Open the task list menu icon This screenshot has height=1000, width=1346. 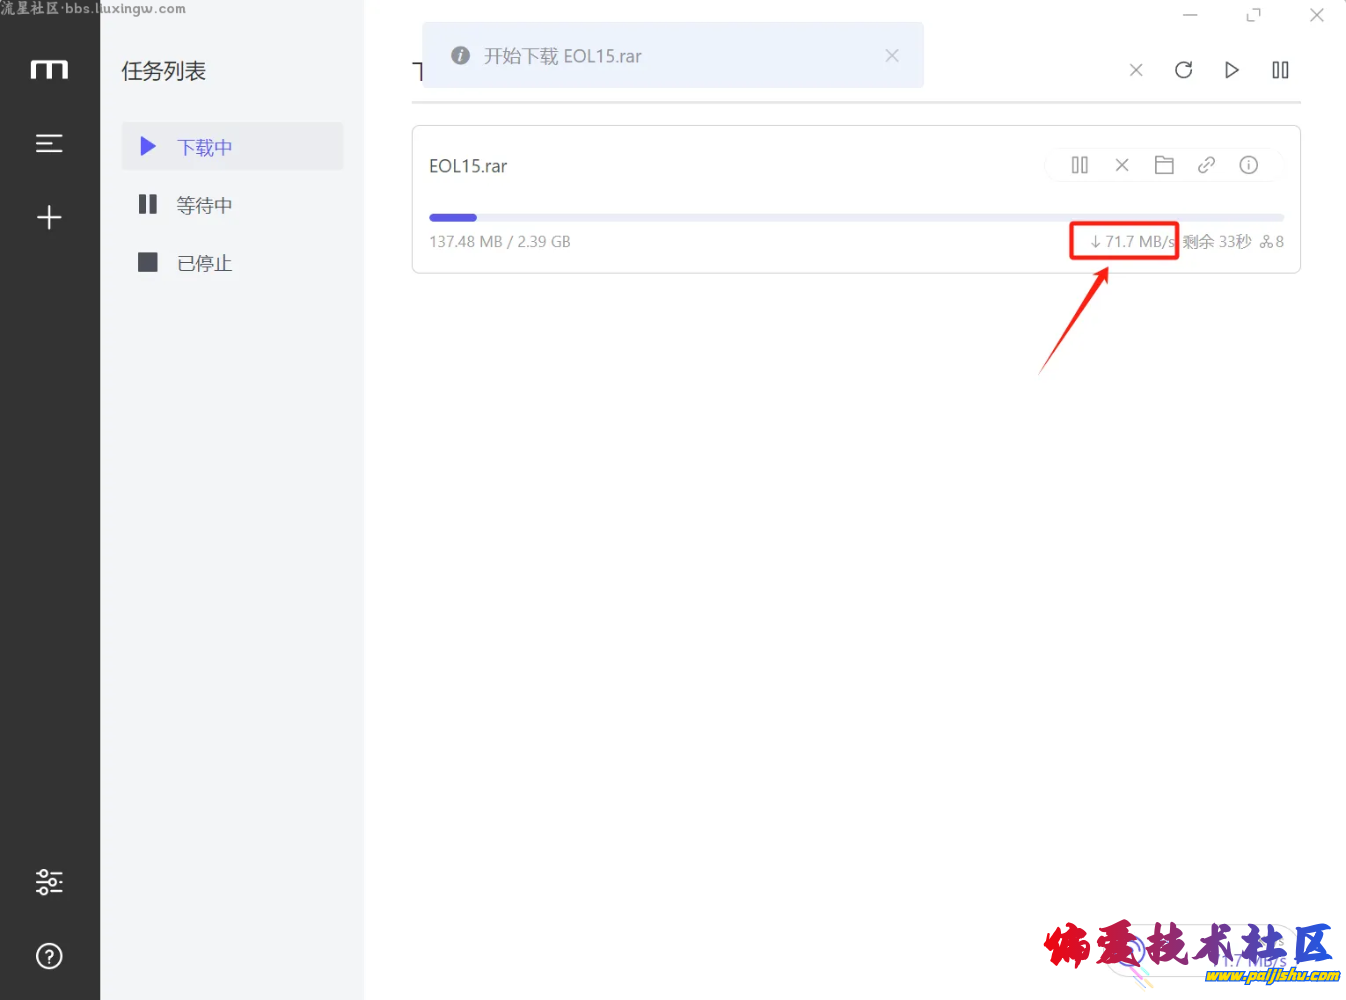tap(49, 144)
